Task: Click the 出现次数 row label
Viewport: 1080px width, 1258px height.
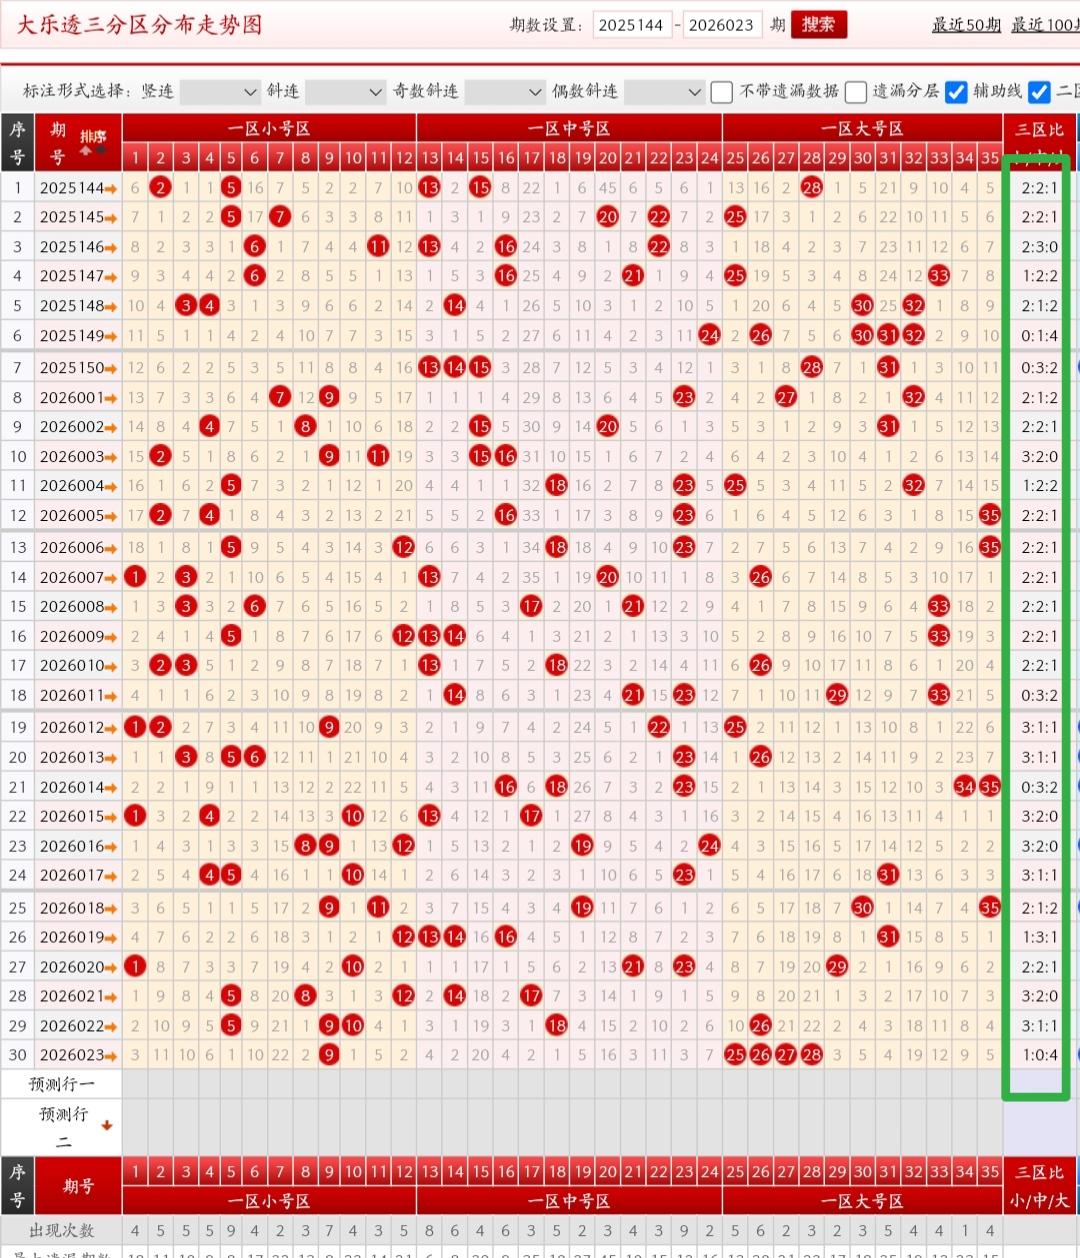Action: click(61, 1231)
